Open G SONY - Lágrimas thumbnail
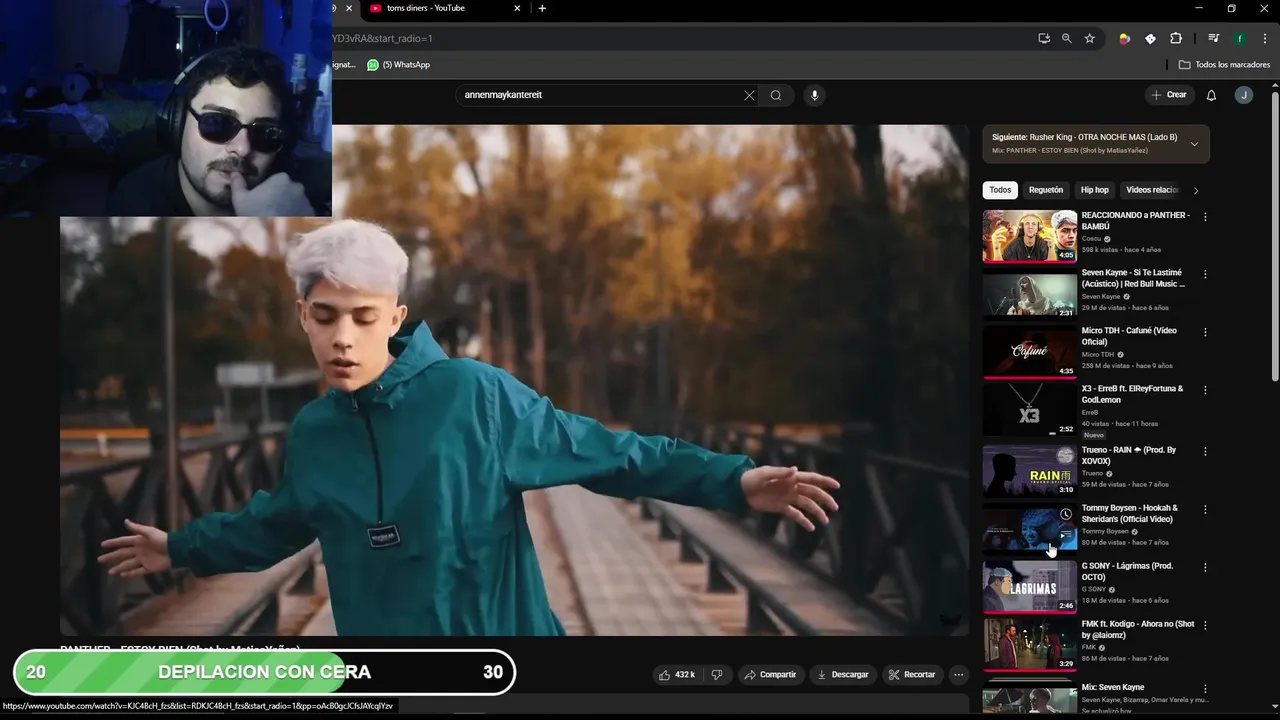1280x720 pixels. click(x=1029, y=587)
